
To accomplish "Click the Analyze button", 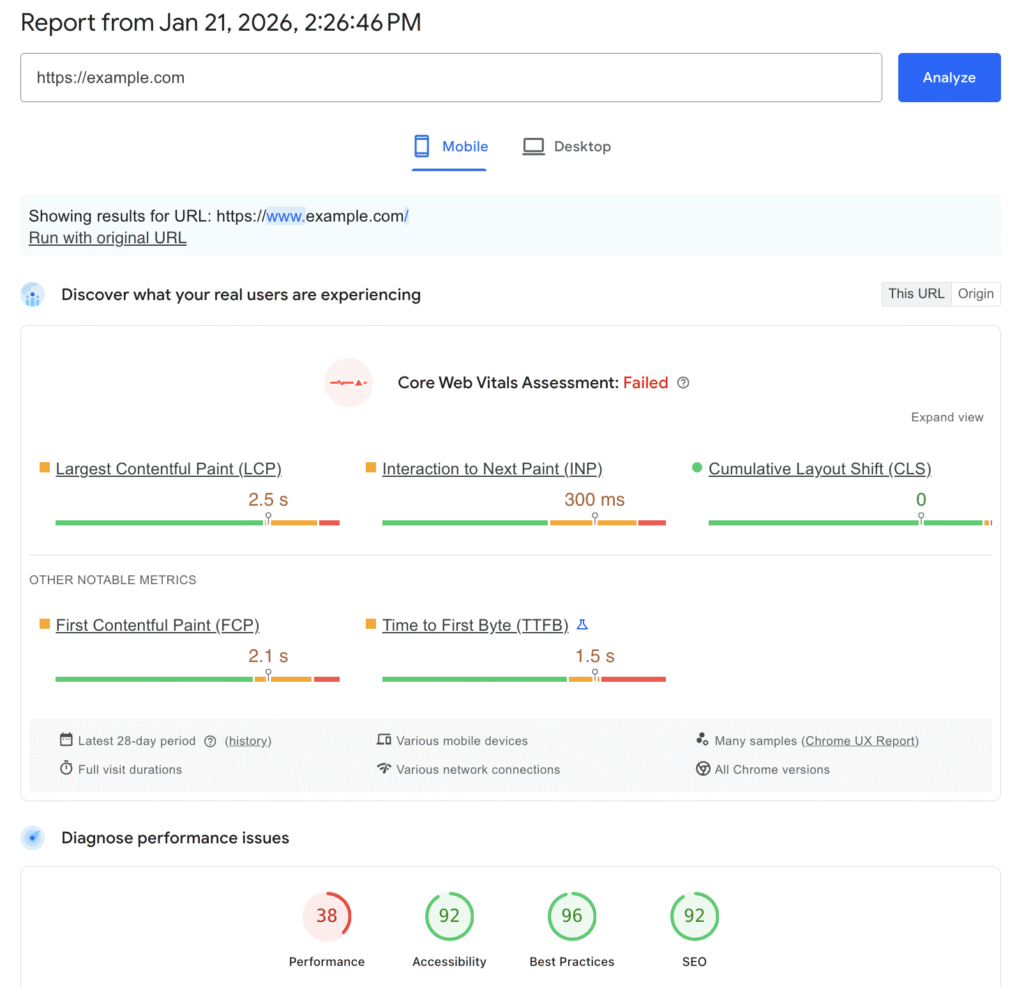I will click(948, 77).
